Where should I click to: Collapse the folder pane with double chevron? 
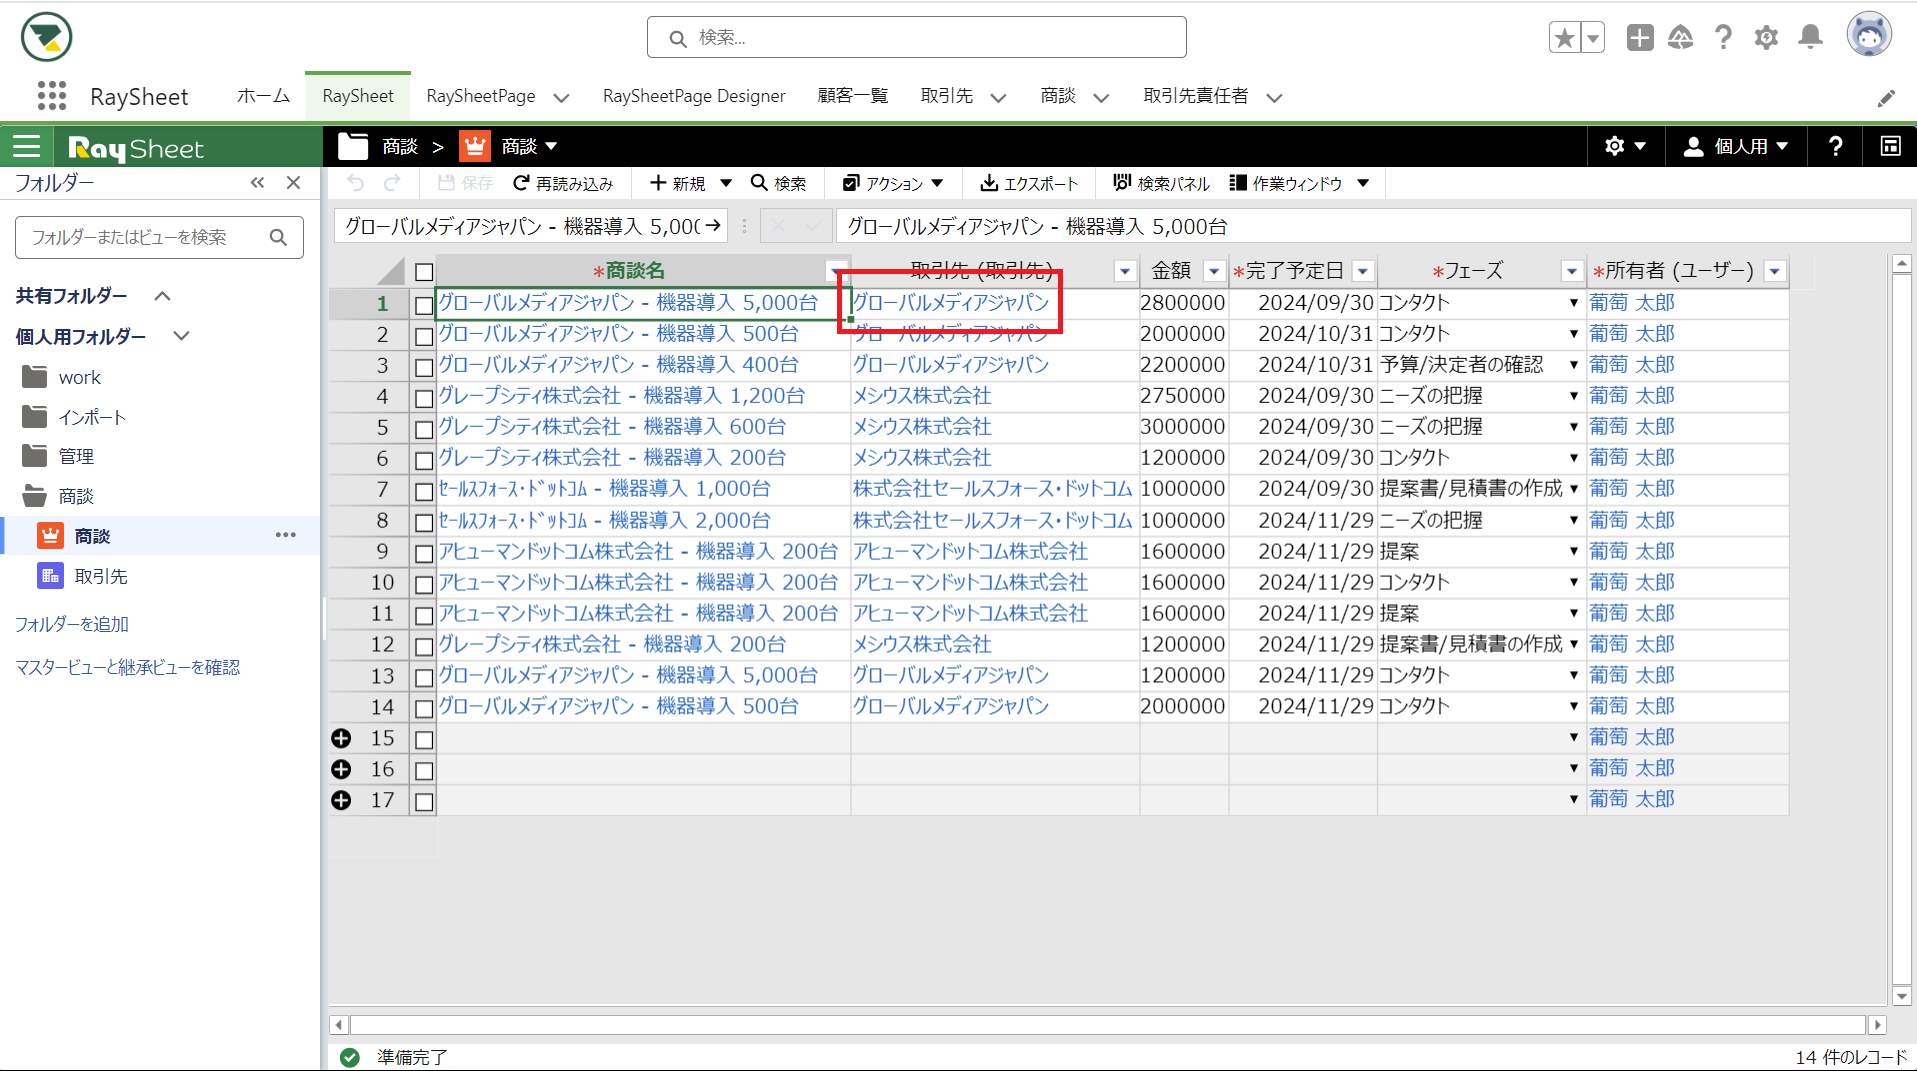coord(258,182)
